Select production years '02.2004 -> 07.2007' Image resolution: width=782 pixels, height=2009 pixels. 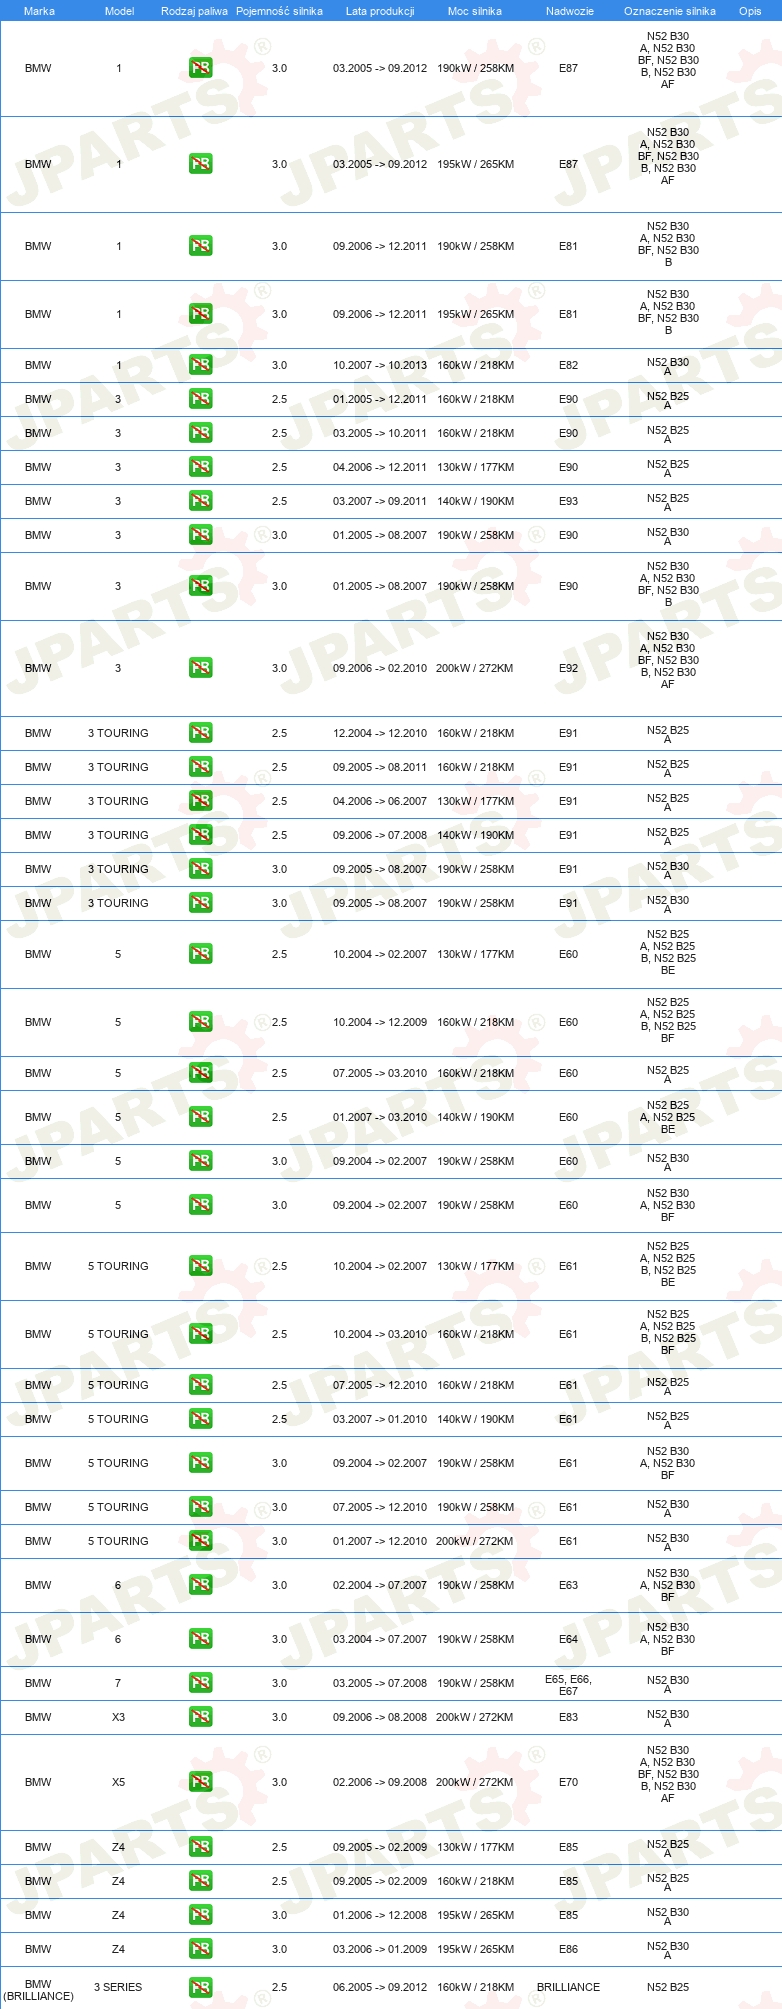point(380,1585)
